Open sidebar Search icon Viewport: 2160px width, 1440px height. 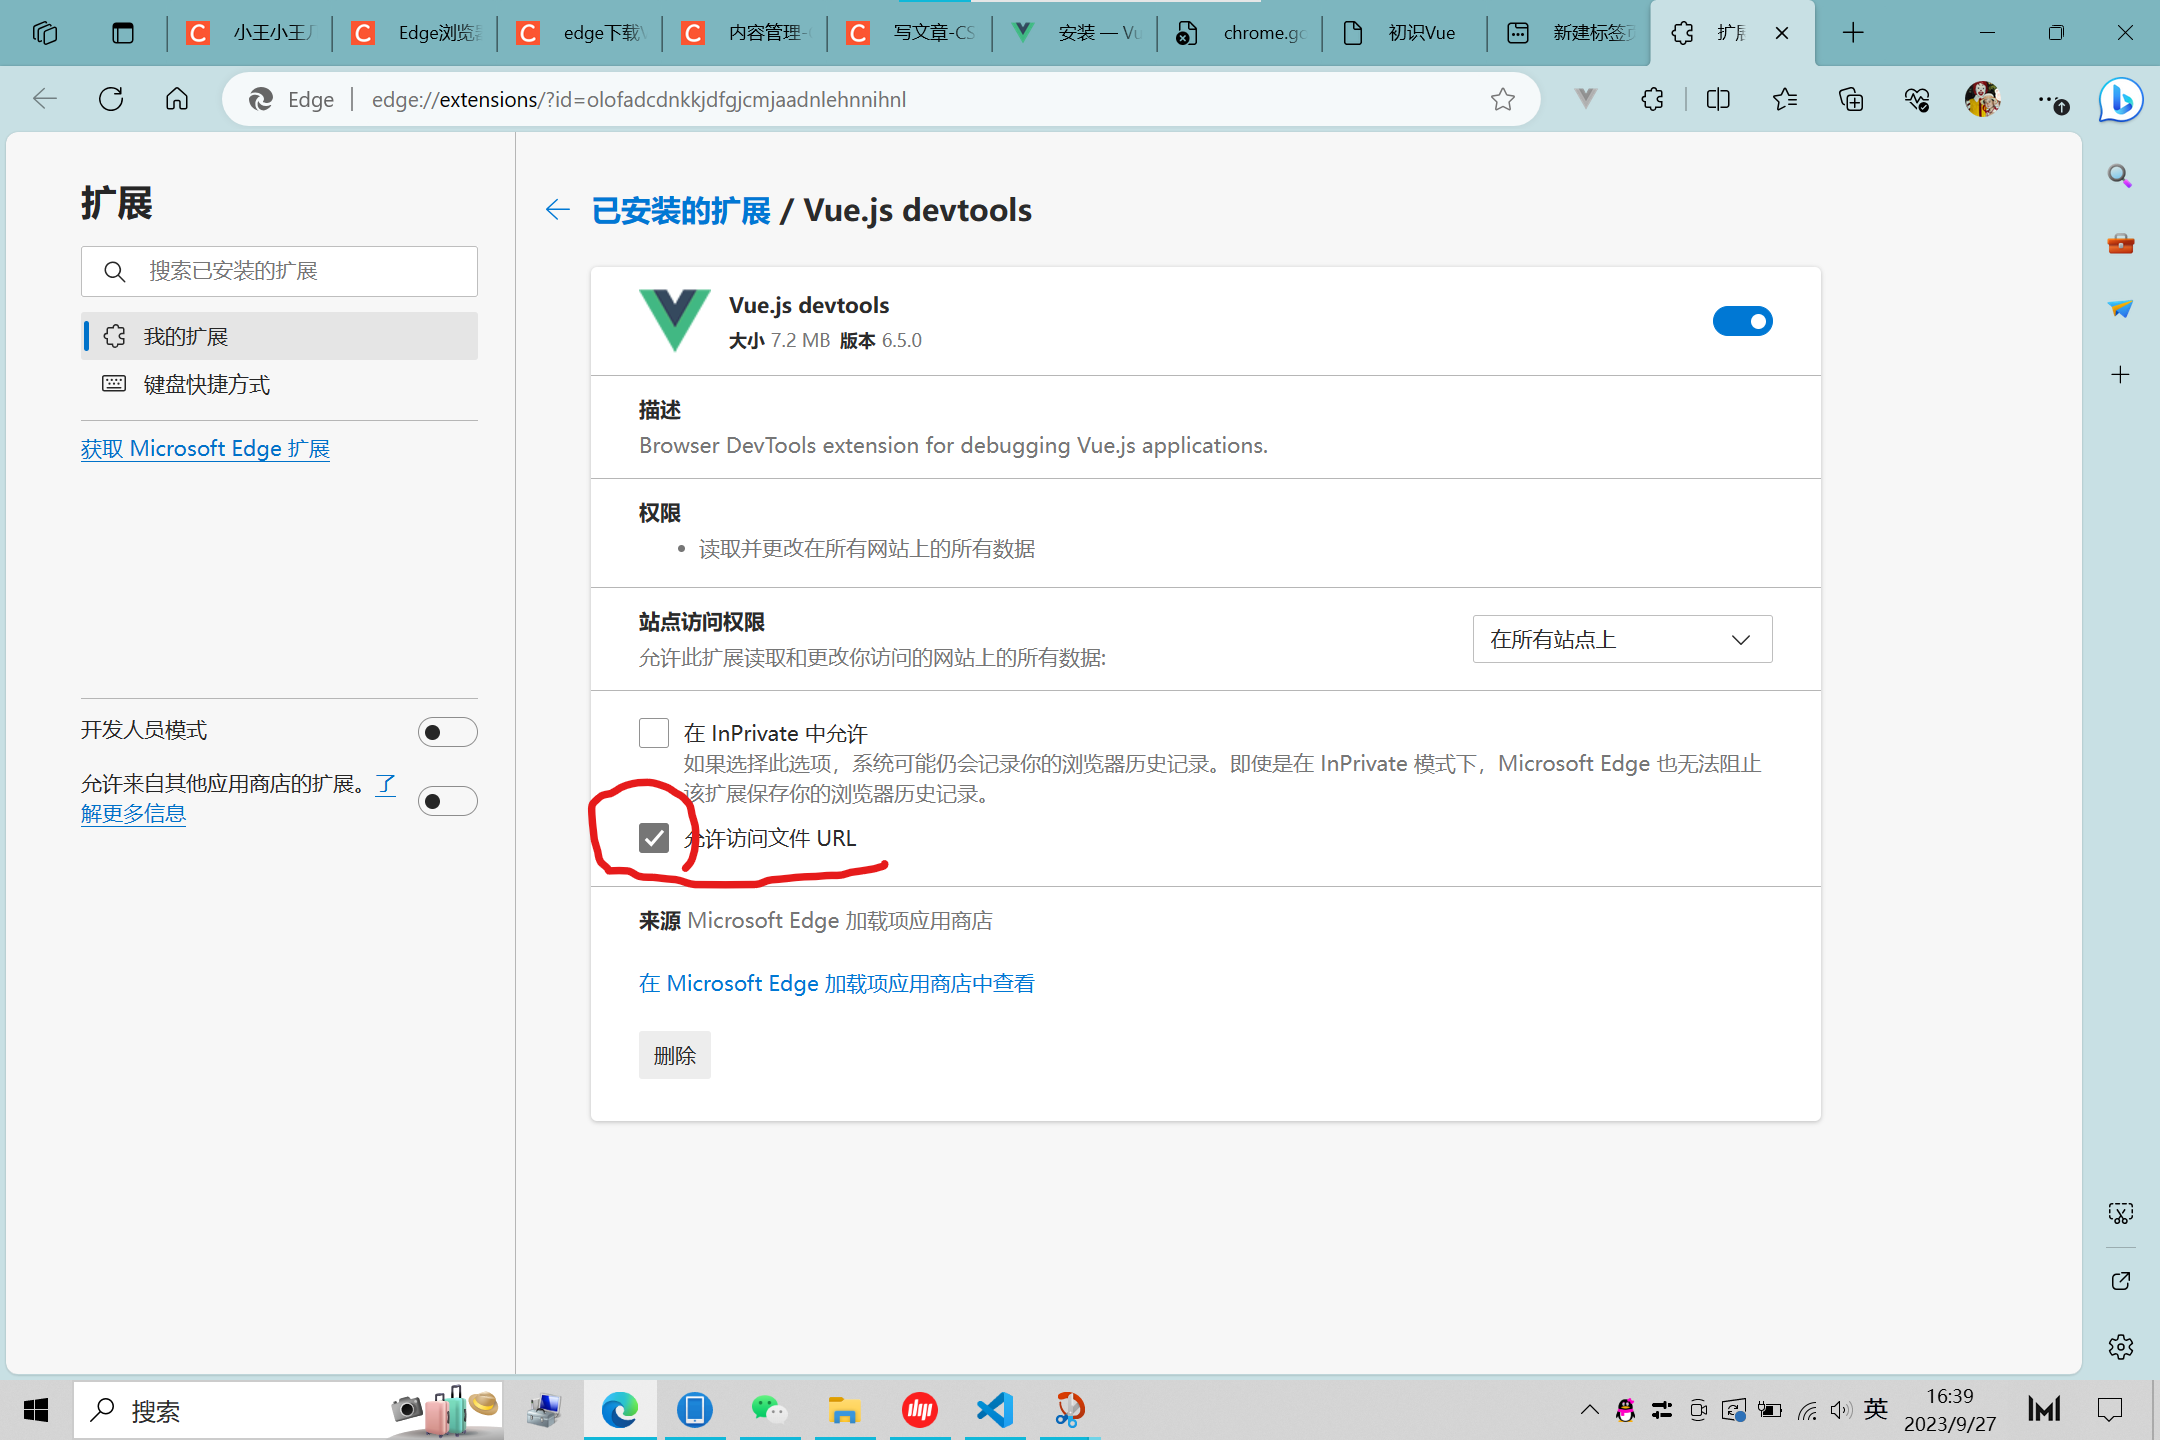[2120, 177]
